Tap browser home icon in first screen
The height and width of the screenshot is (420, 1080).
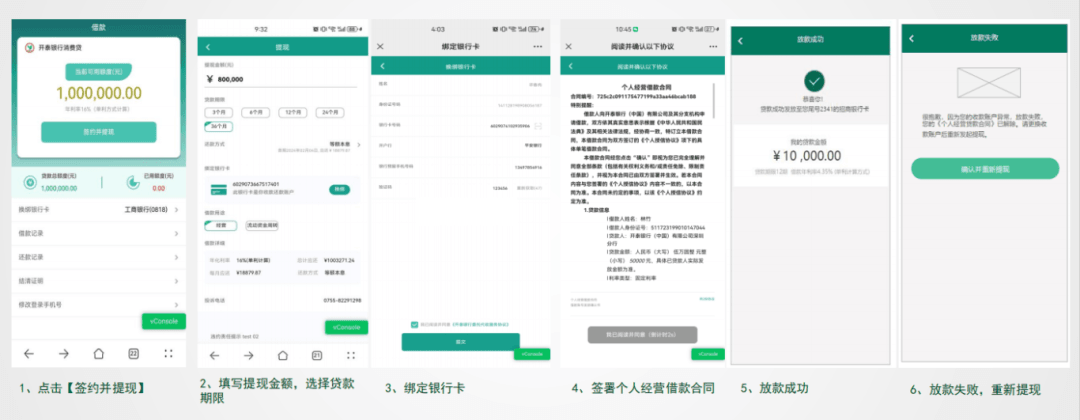(x=98, y=354)
